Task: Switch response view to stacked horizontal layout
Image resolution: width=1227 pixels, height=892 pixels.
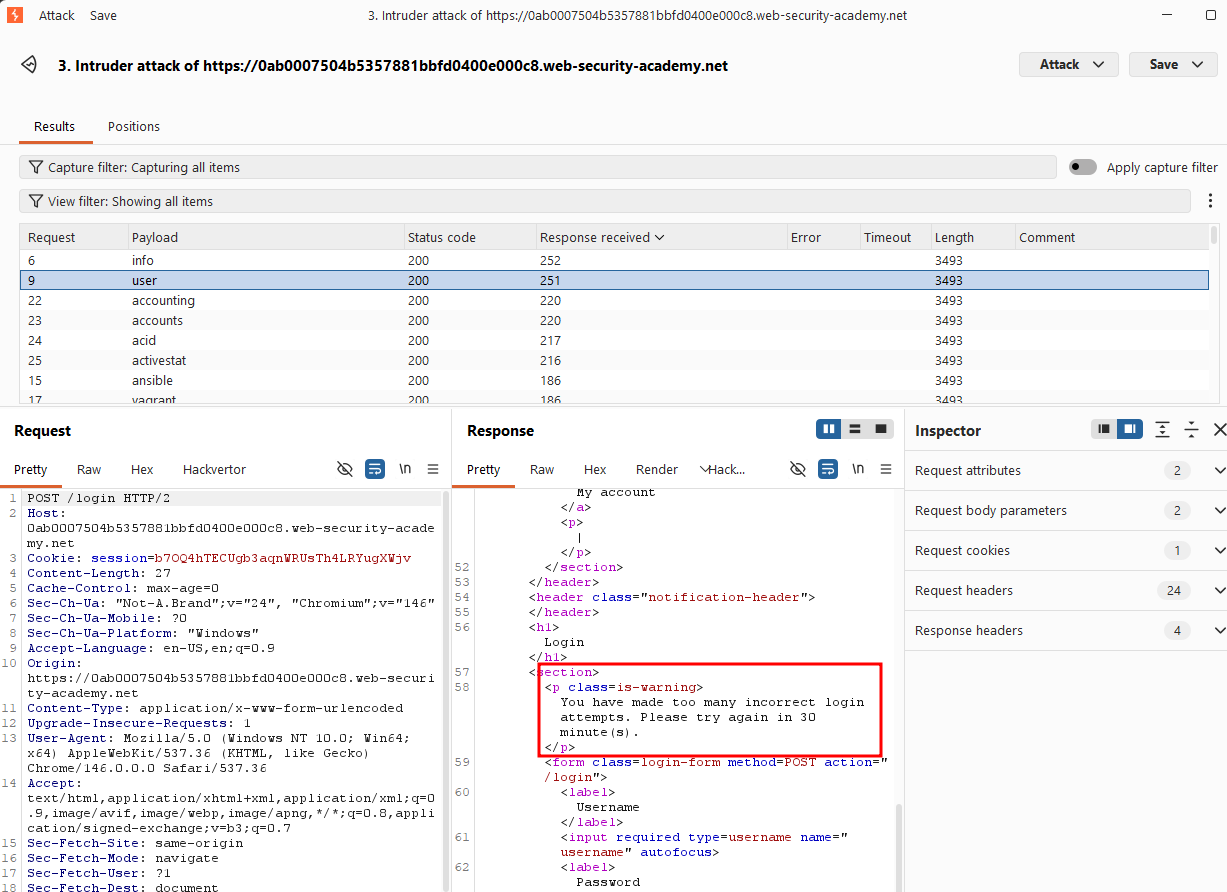Action: (854, 429)
